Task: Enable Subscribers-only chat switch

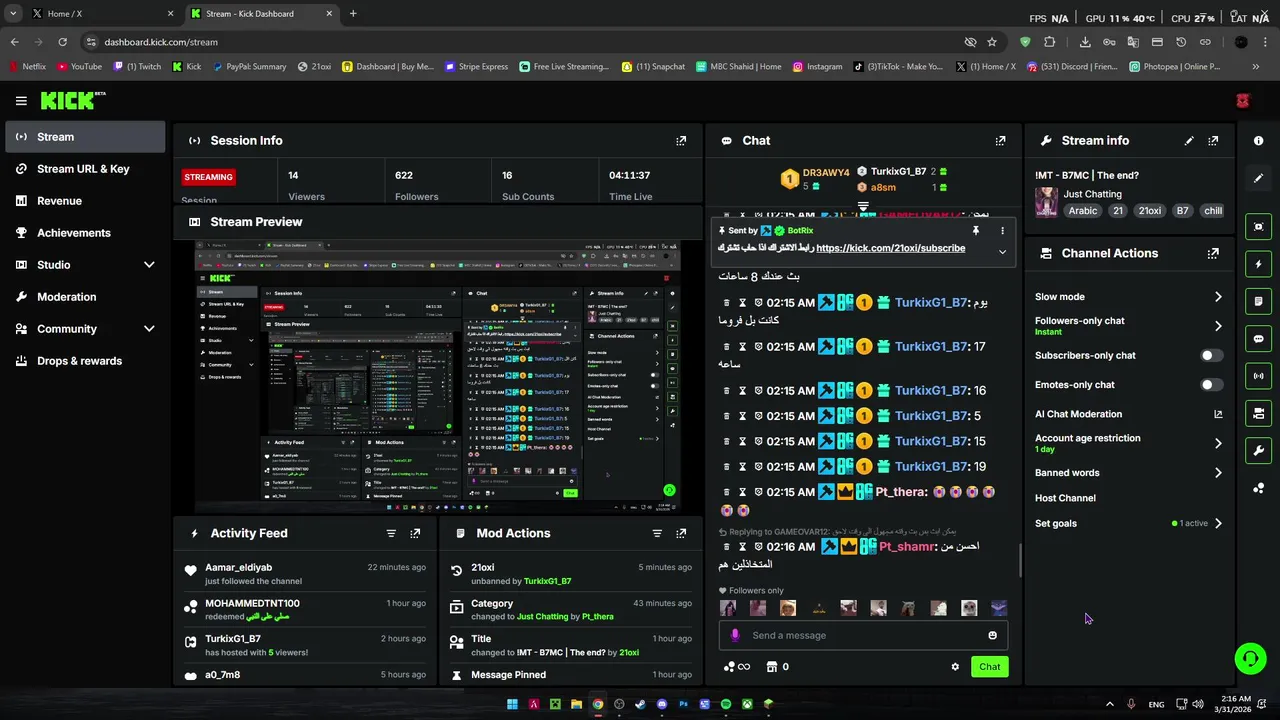Action: tap(1211, 355)
